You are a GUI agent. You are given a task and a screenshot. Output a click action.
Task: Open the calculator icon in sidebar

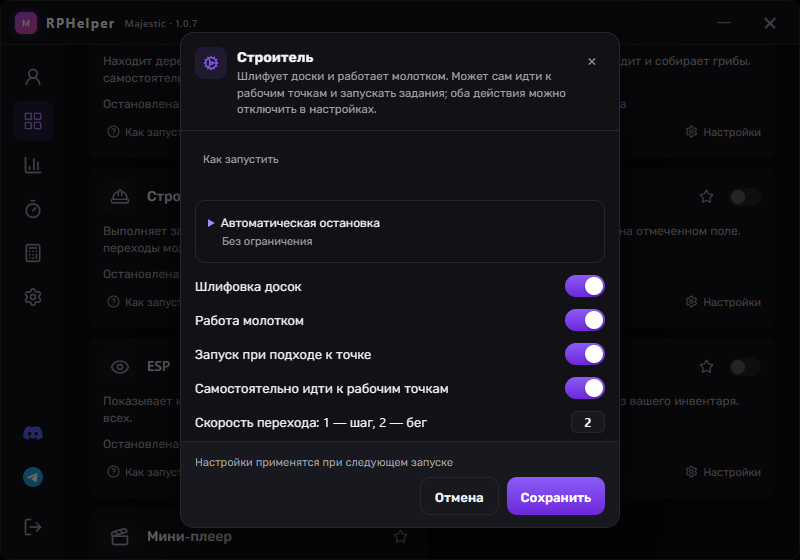(33, 253)
